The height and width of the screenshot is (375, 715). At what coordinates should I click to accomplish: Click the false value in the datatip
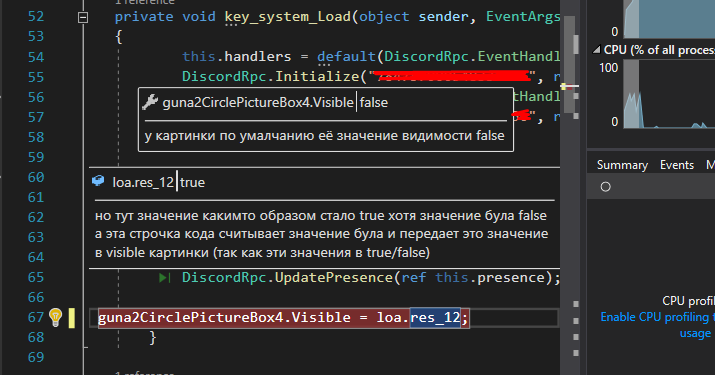(373, 103)
